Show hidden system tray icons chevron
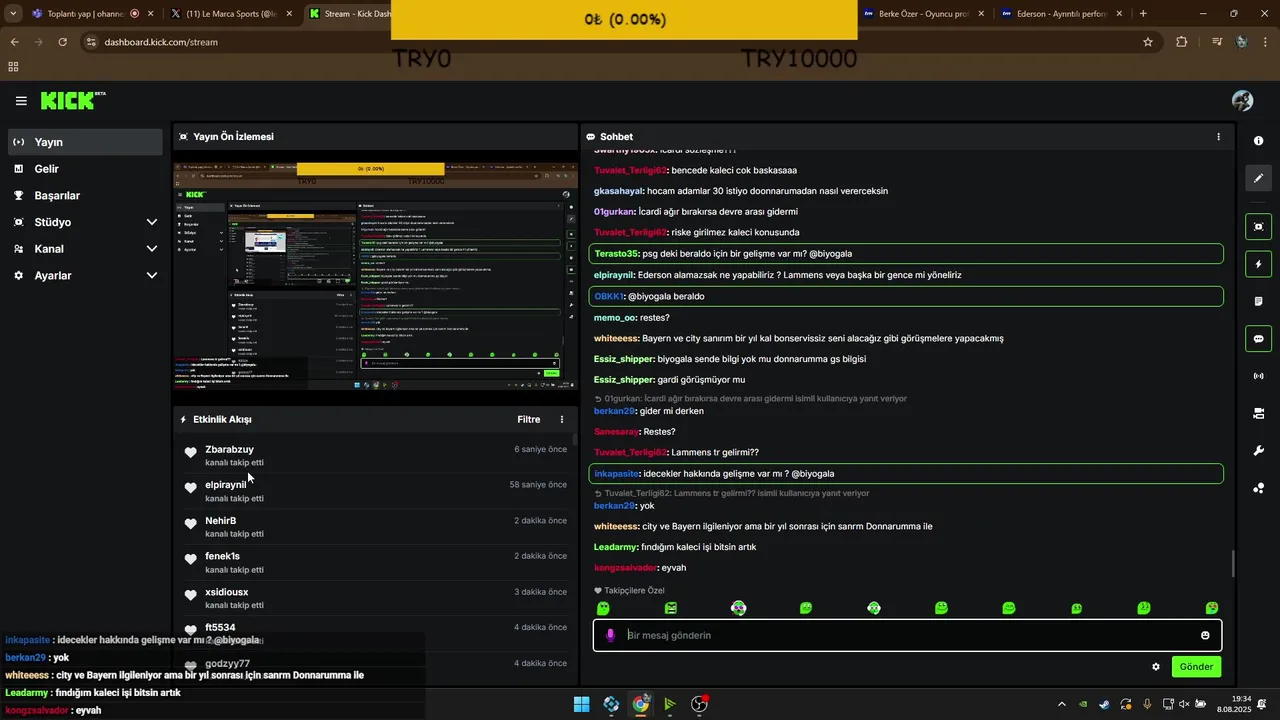Image resolution: width=1280 pixels, height=720 pixels. pyautogui.click(x=1062, y=704)
